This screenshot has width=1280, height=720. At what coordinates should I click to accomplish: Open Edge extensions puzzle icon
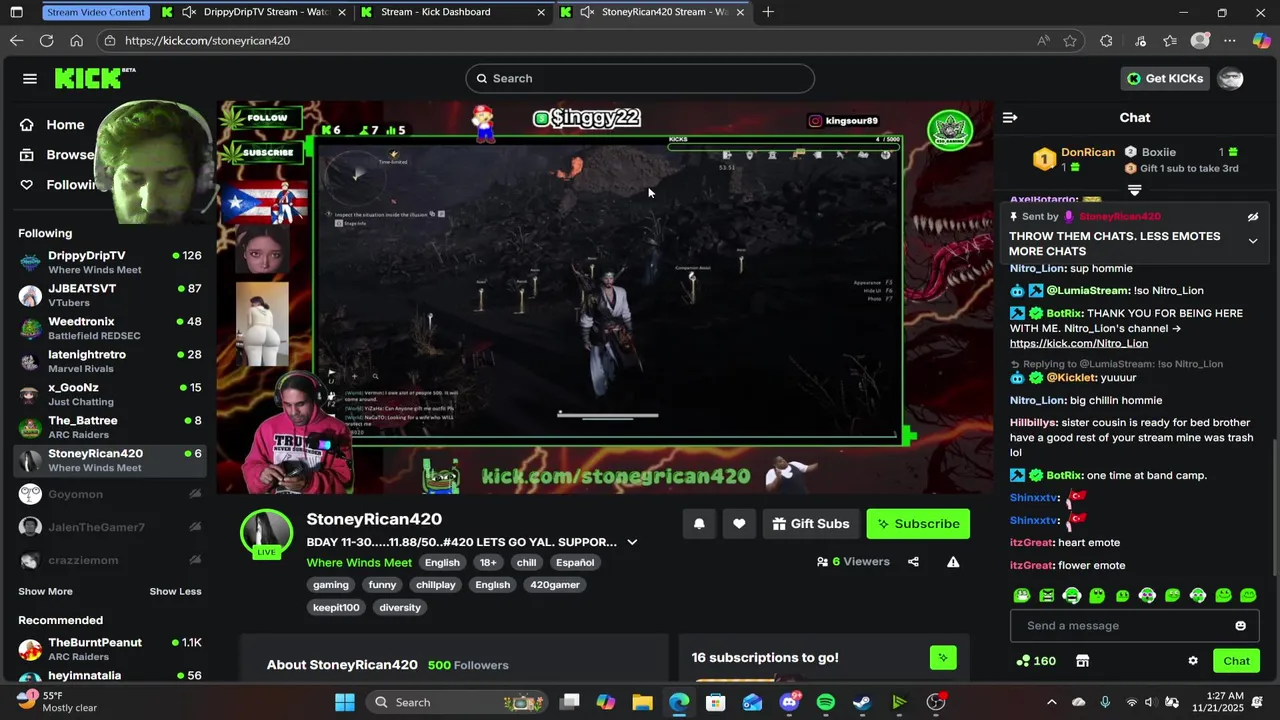(x=1106, y=41)
